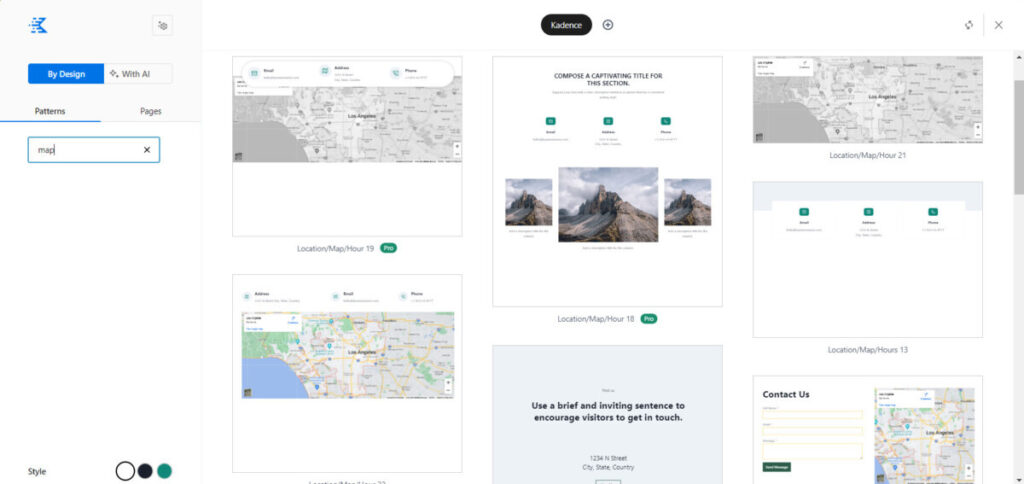Clear the map search text
This screenshot has width=1024, height=484.
[x=147, y=150]
